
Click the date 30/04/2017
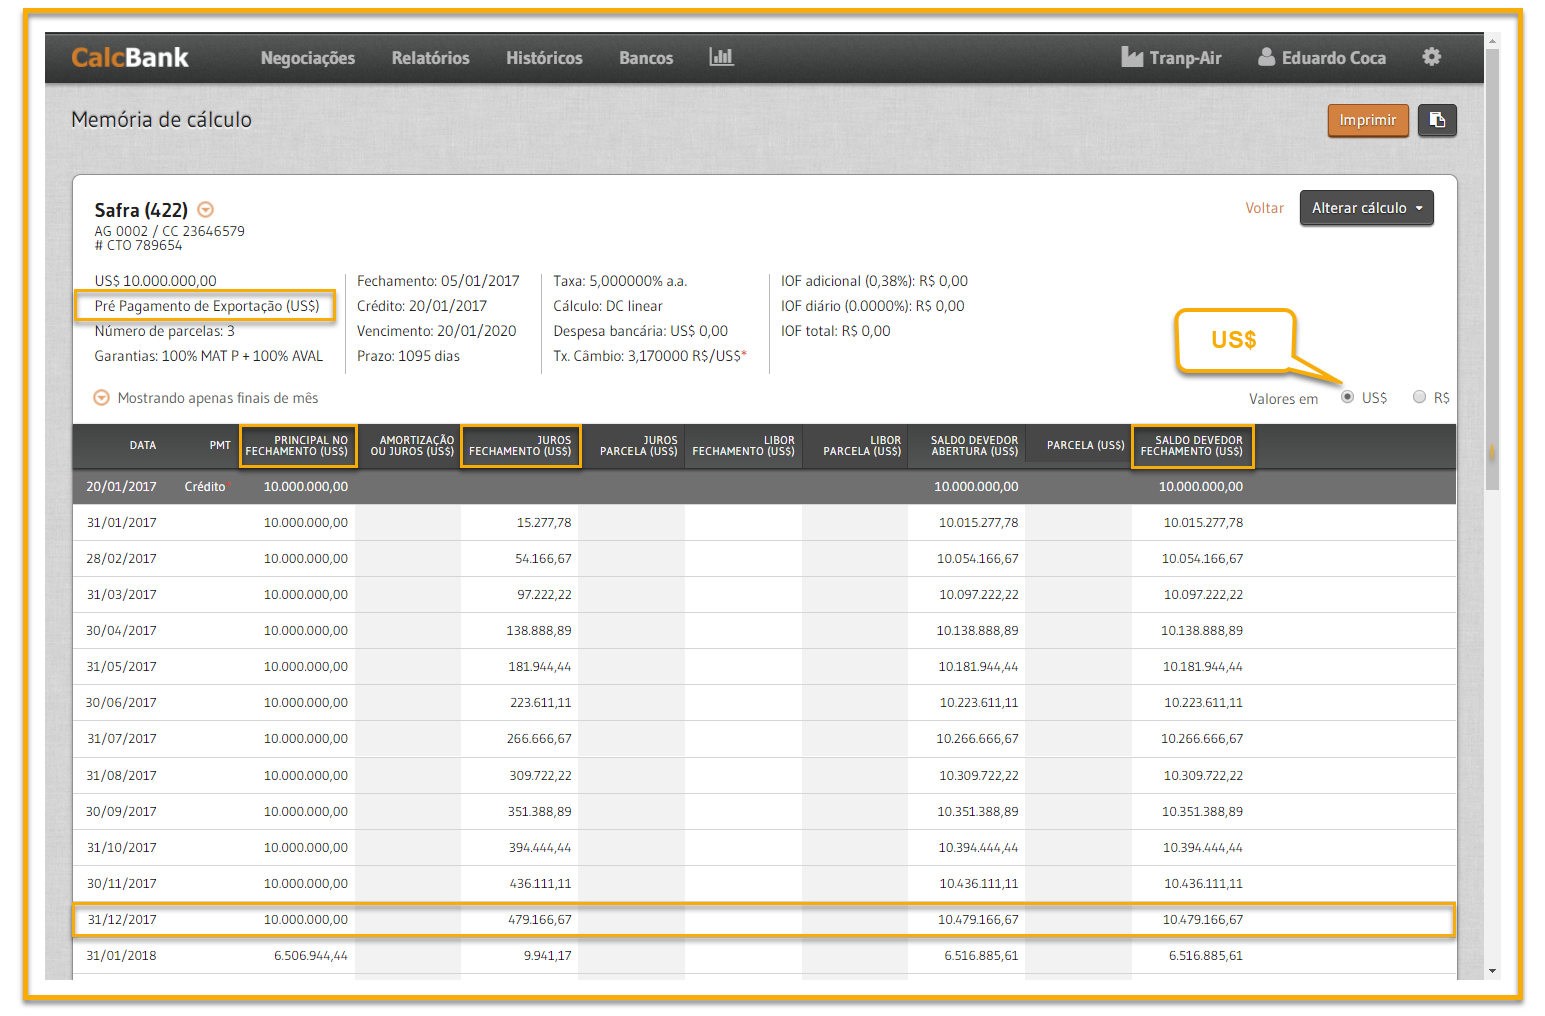(x=121, y=631)
